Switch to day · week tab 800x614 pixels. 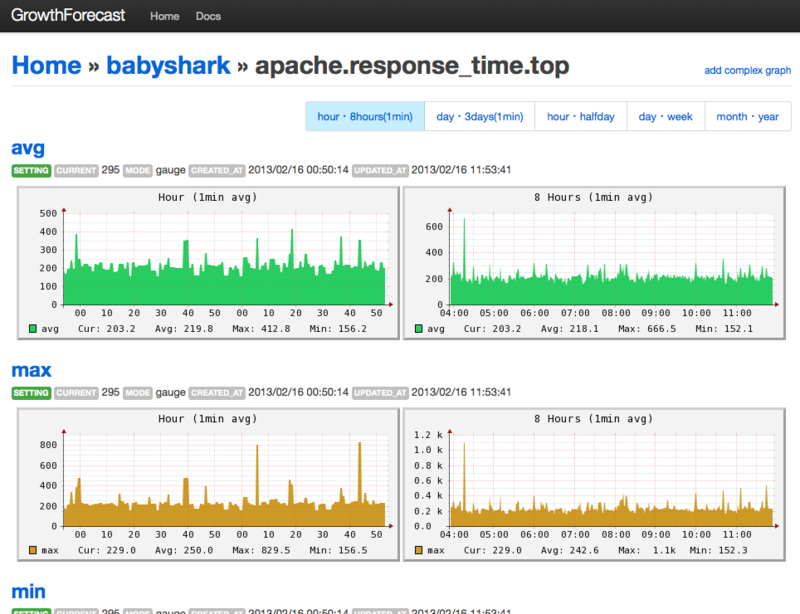click(x=665, y=116)
